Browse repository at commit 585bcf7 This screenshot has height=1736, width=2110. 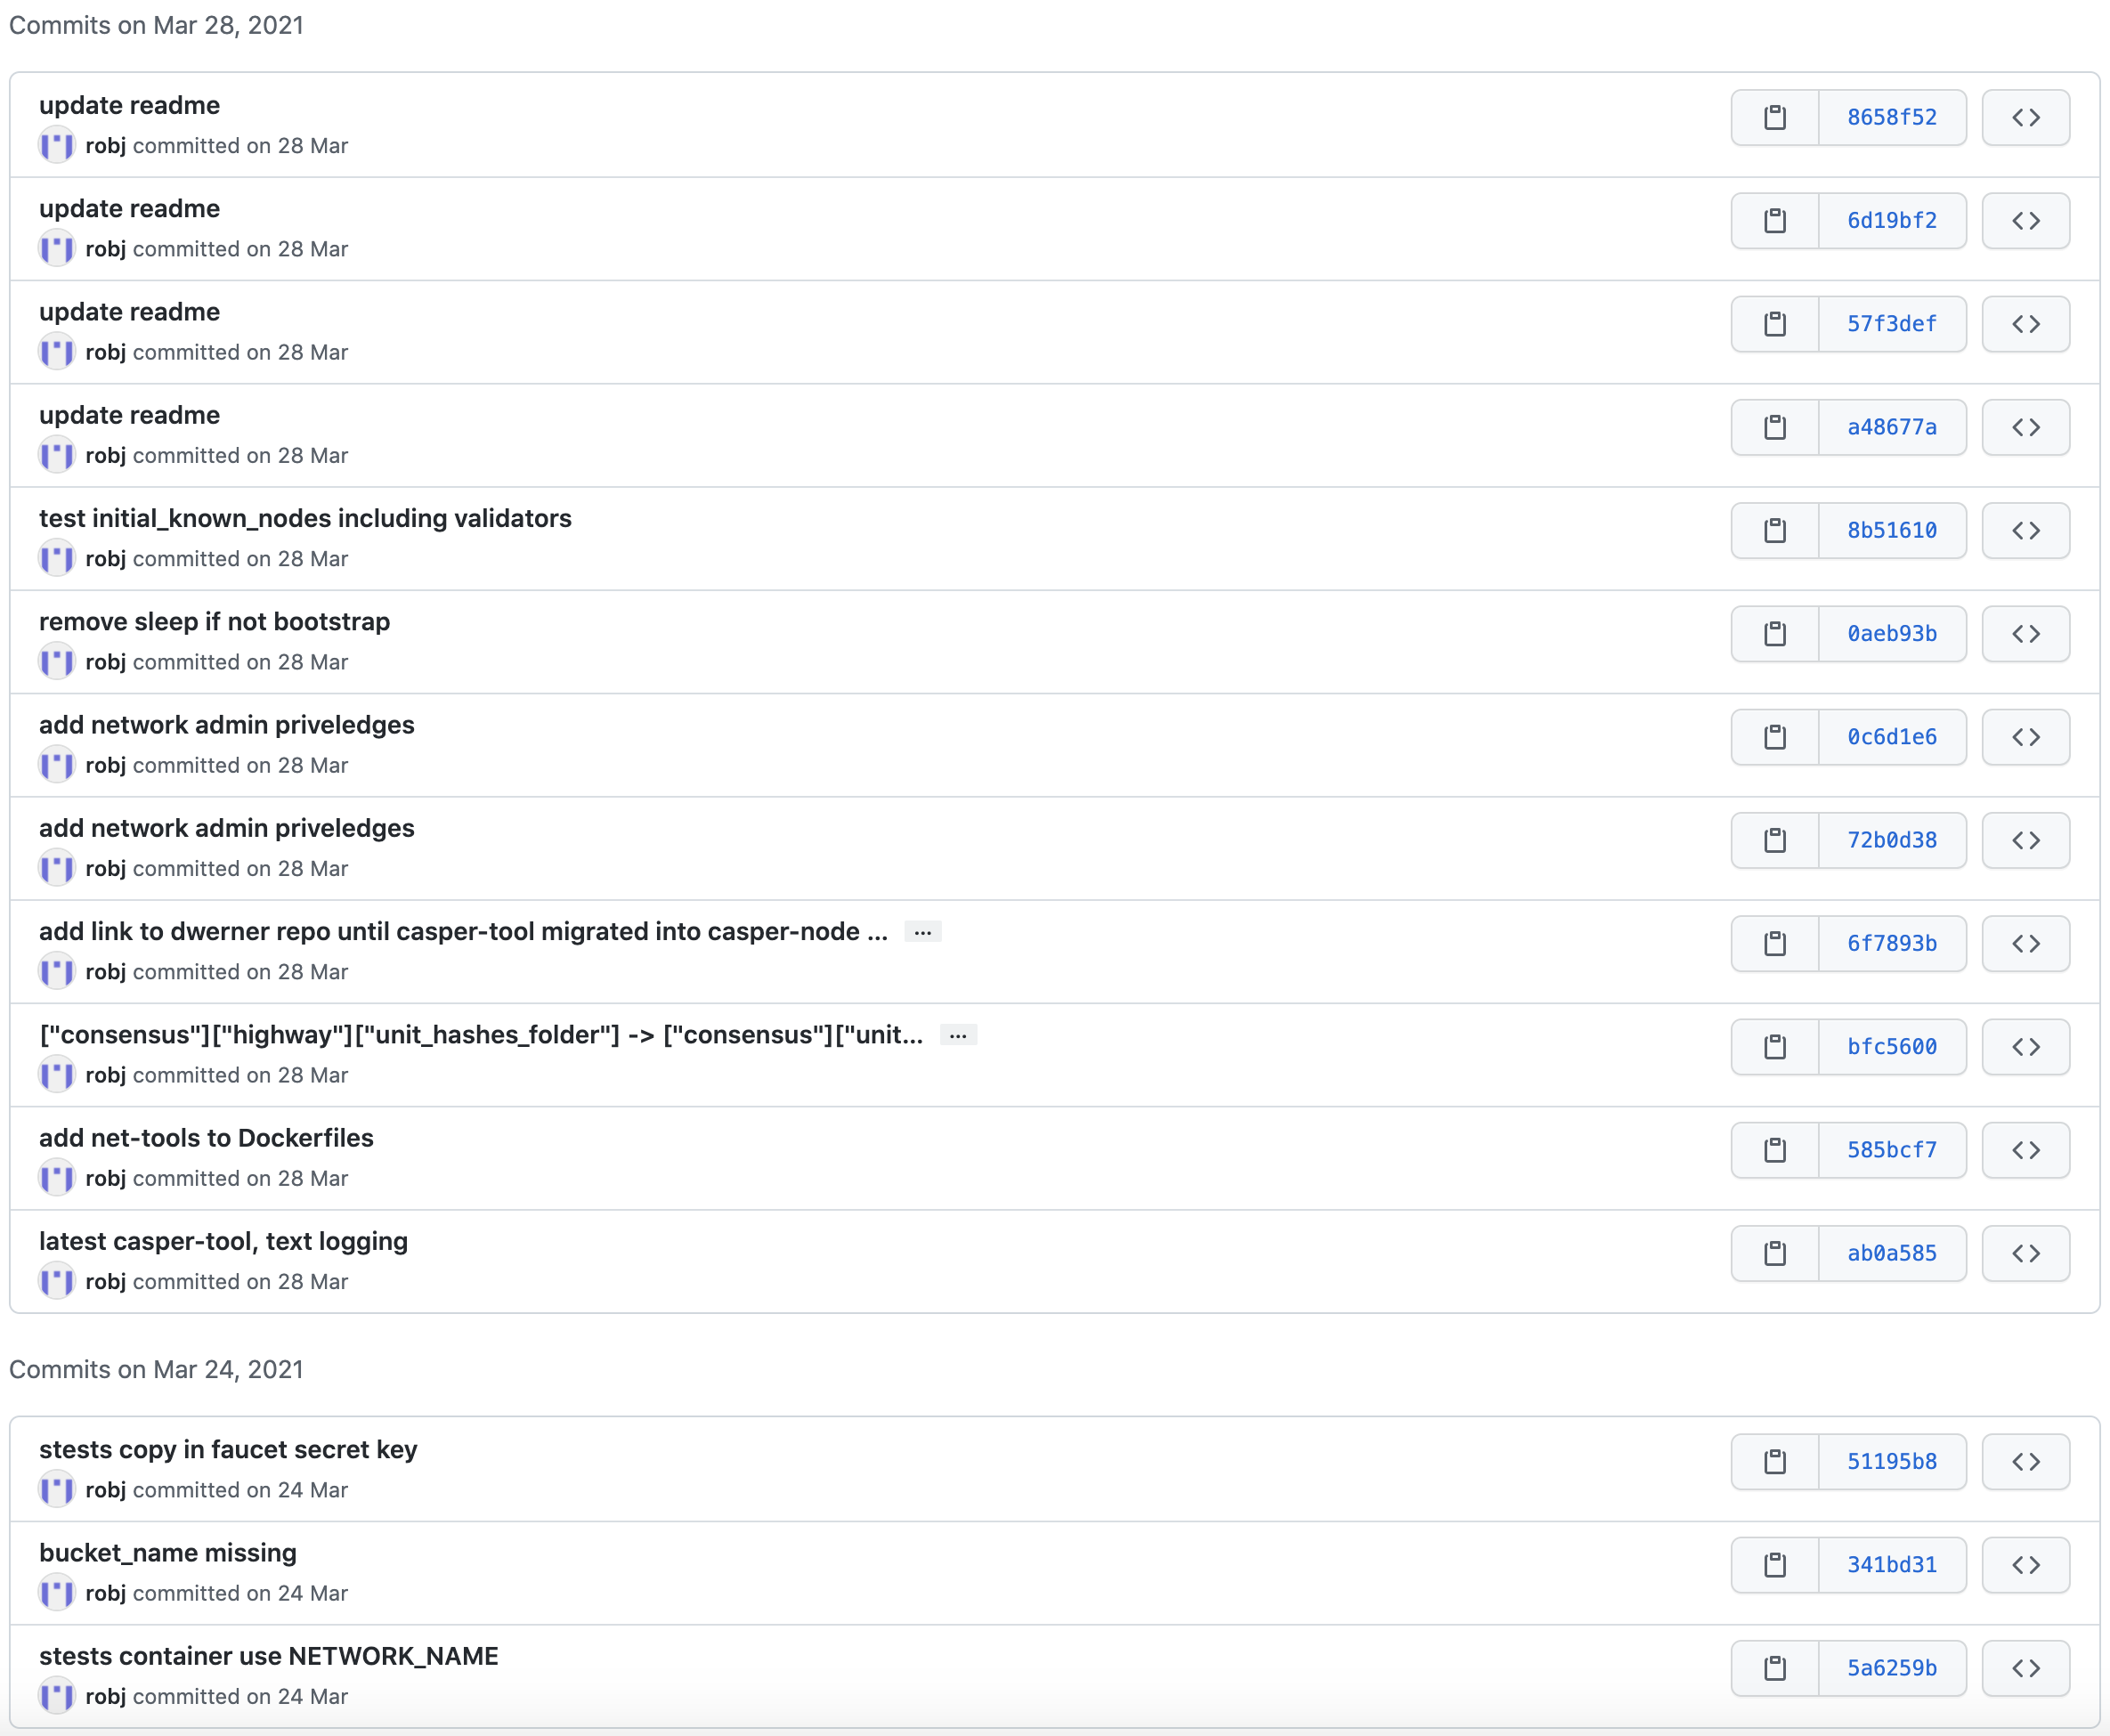(x=2025, y=1150)
